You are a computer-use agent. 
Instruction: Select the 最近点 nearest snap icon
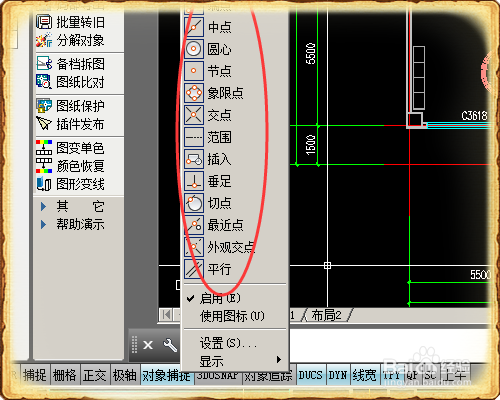(194, 225)
